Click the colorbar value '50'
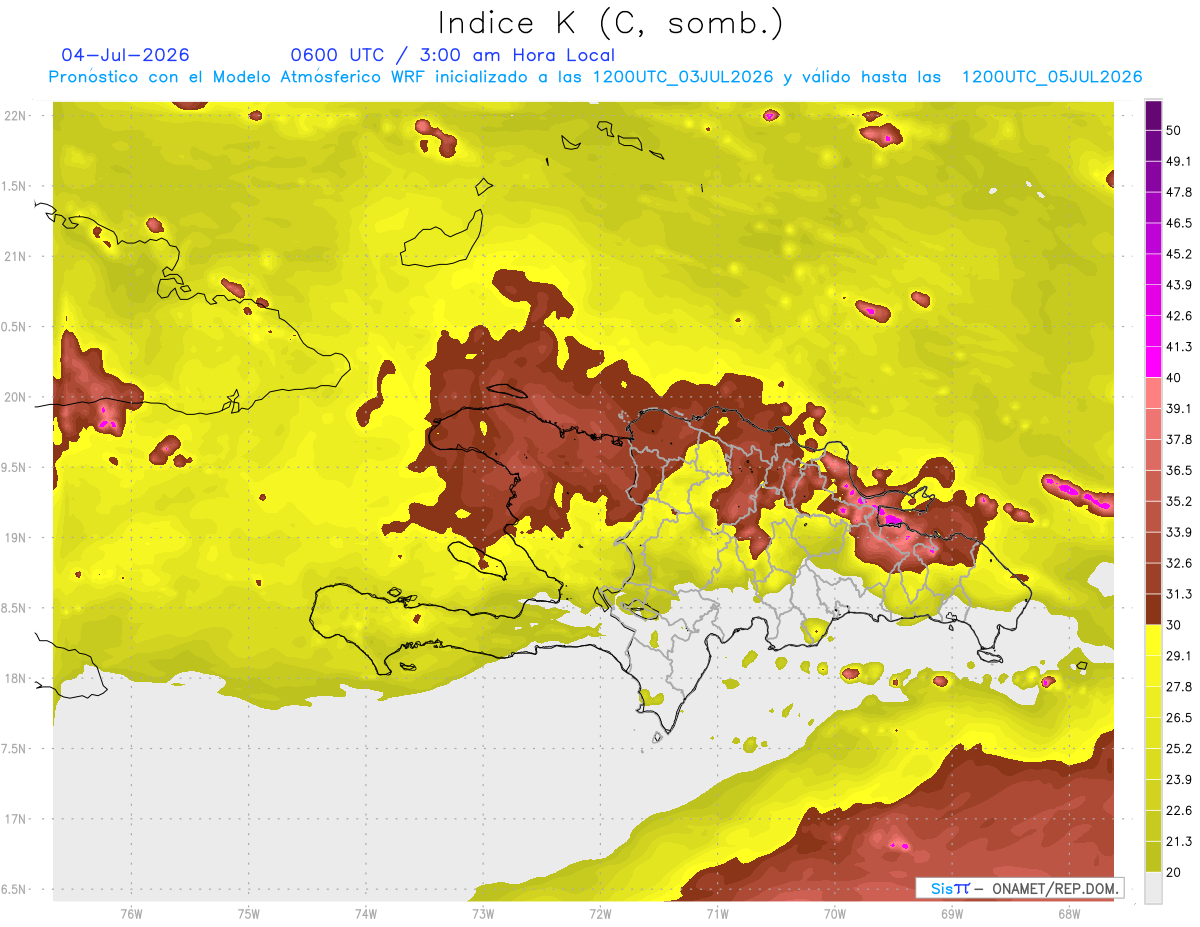The width and height of the screenshot is (1200, 927). tap(1175, 131)
